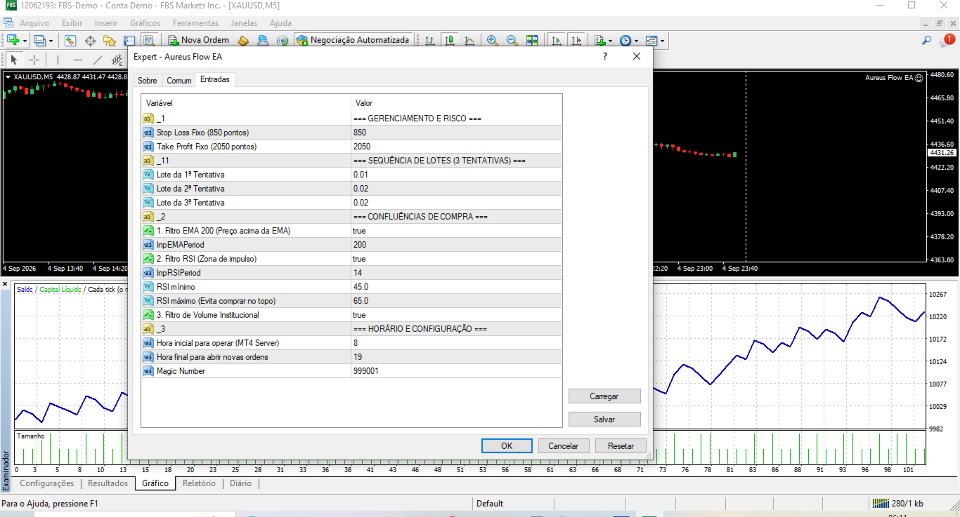
Task: Switch to the Comum tab
Action: point(179,80)
